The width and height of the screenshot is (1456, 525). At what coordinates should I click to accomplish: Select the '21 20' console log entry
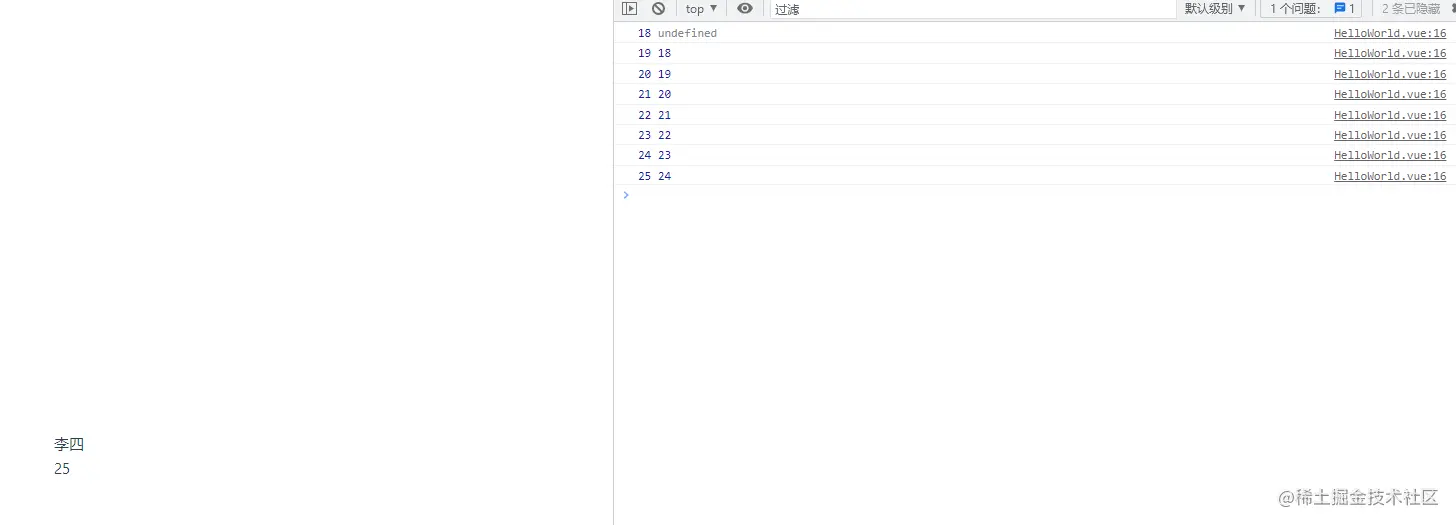pyautogui.click(x=1035, y=94)
